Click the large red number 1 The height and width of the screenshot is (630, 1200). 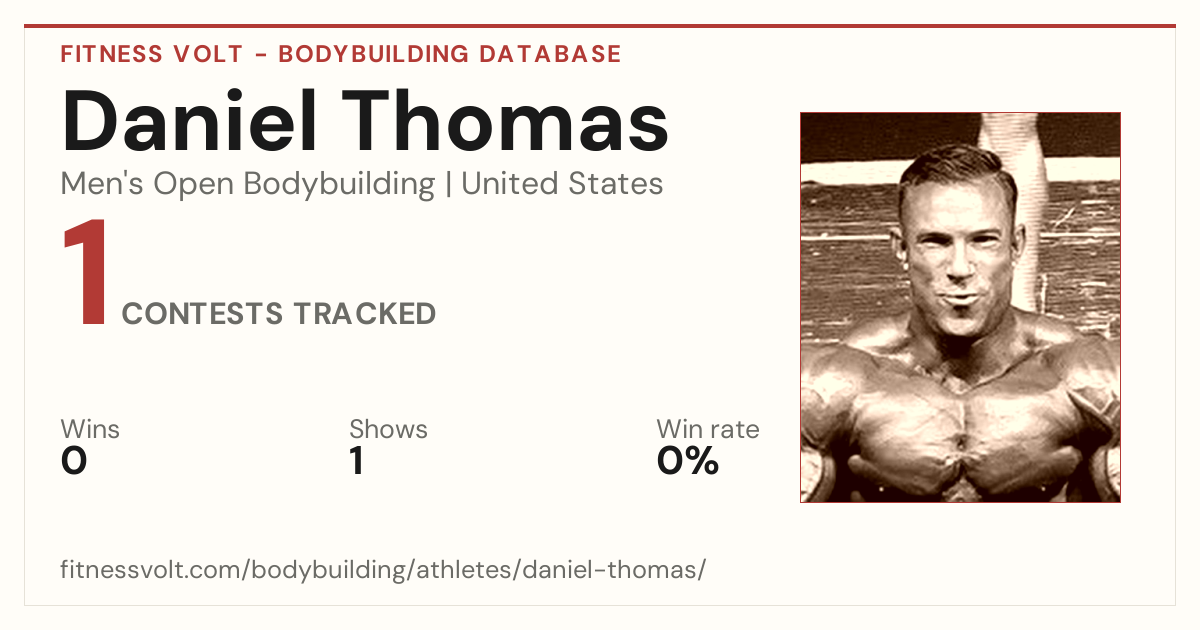[86, 275]
